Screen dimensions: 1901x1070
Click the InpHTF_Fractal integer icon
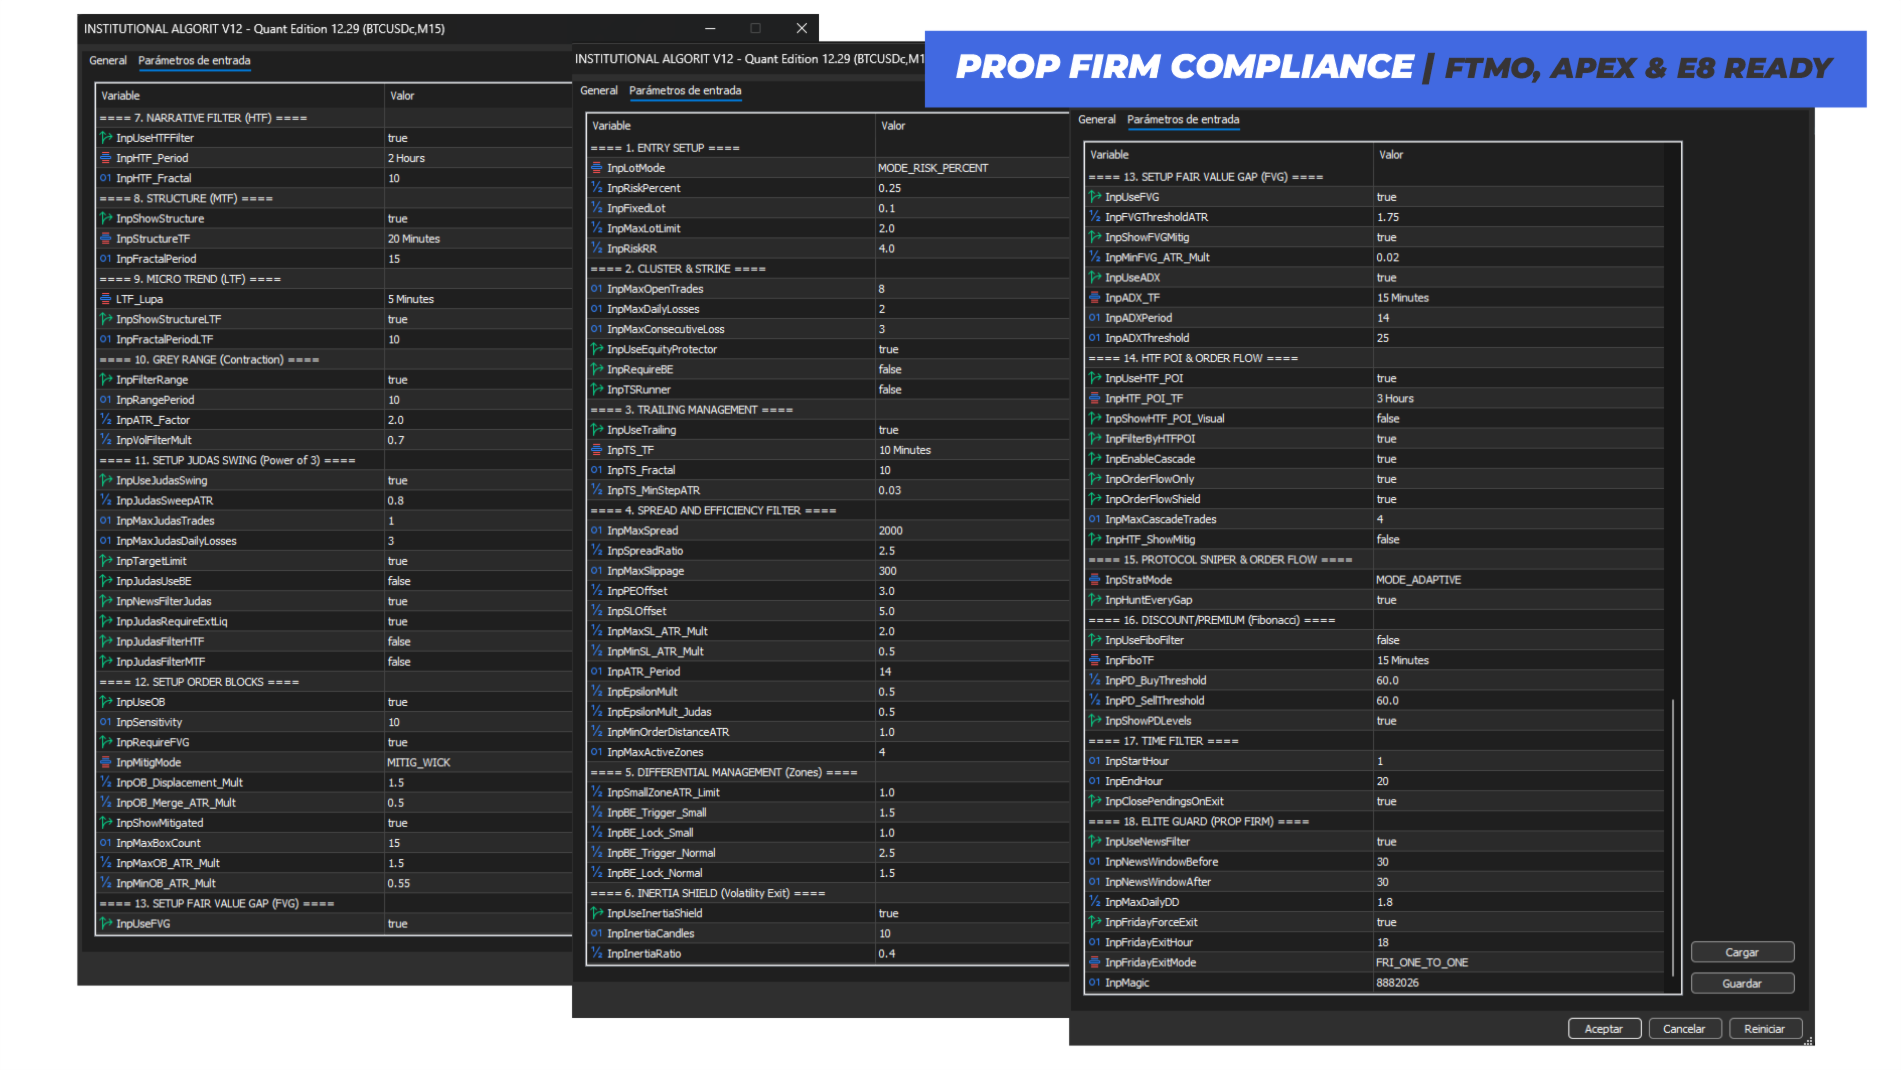coord(105,178)
